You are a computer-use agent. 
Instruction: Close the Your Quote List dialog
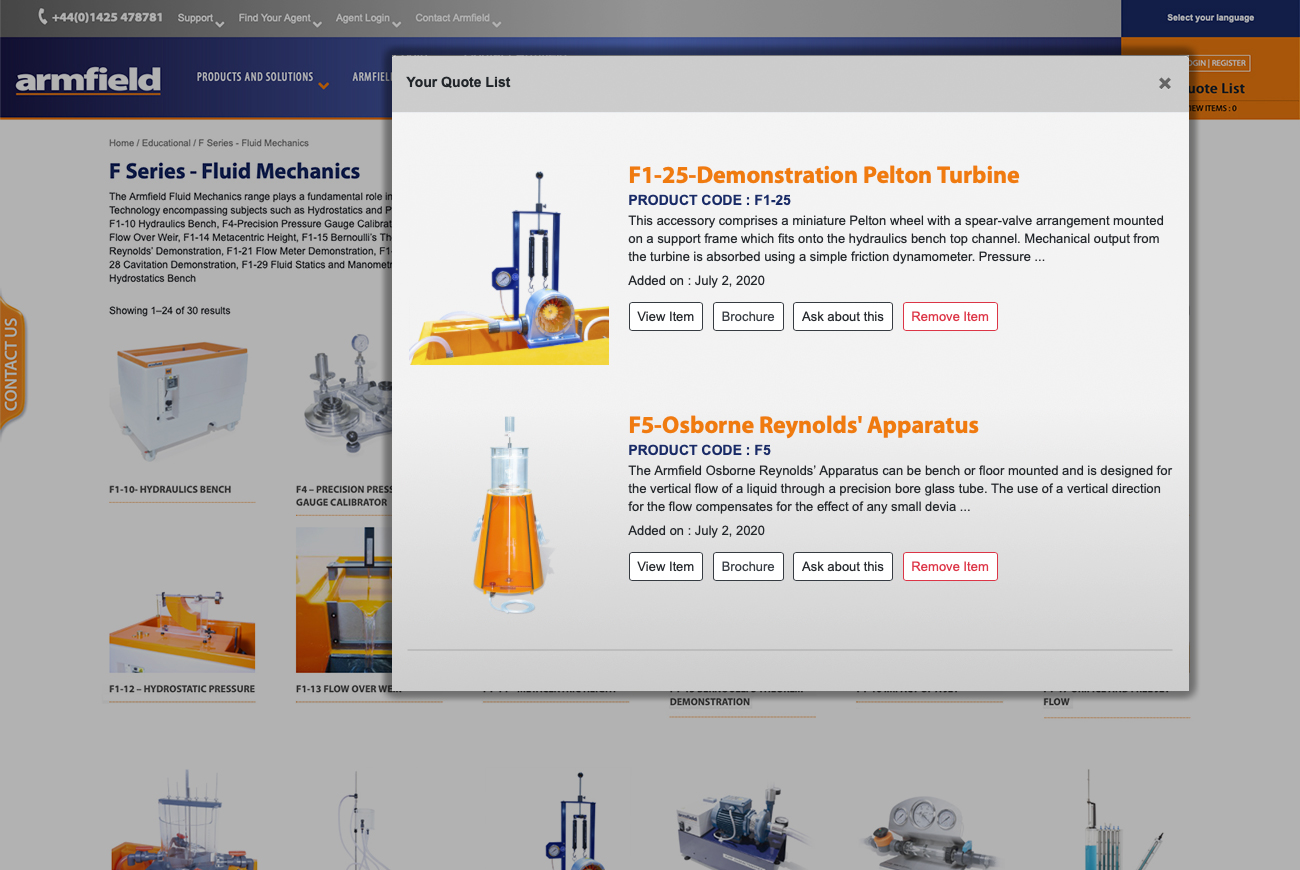click(1164, 83)
